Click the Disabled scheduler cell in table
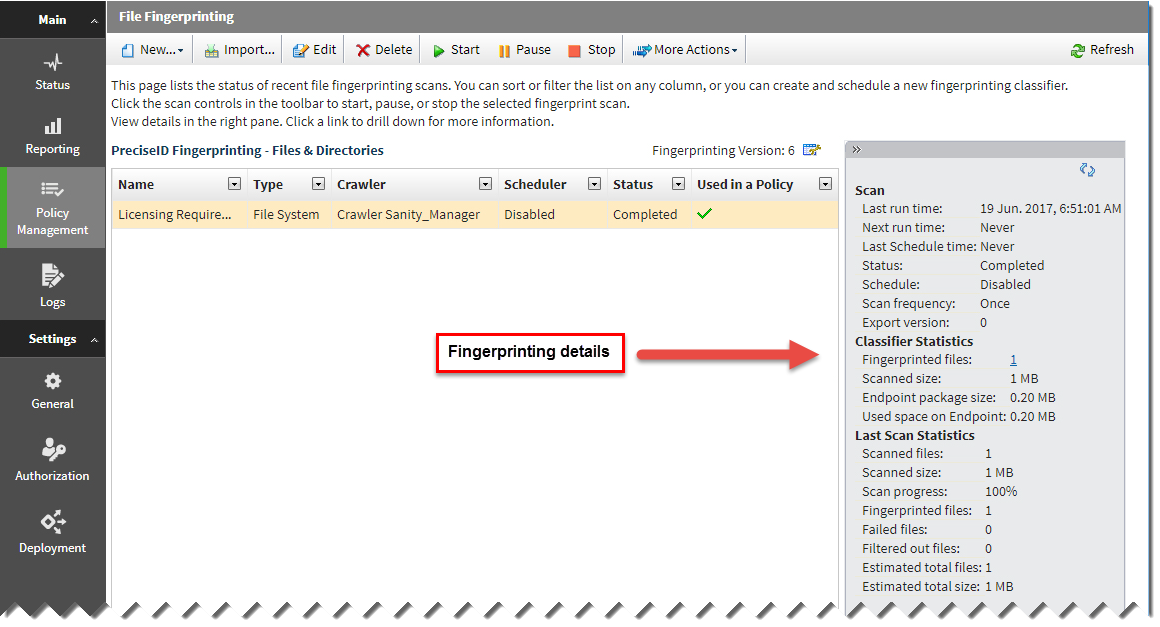1160x627 pixels. [530, 214]
